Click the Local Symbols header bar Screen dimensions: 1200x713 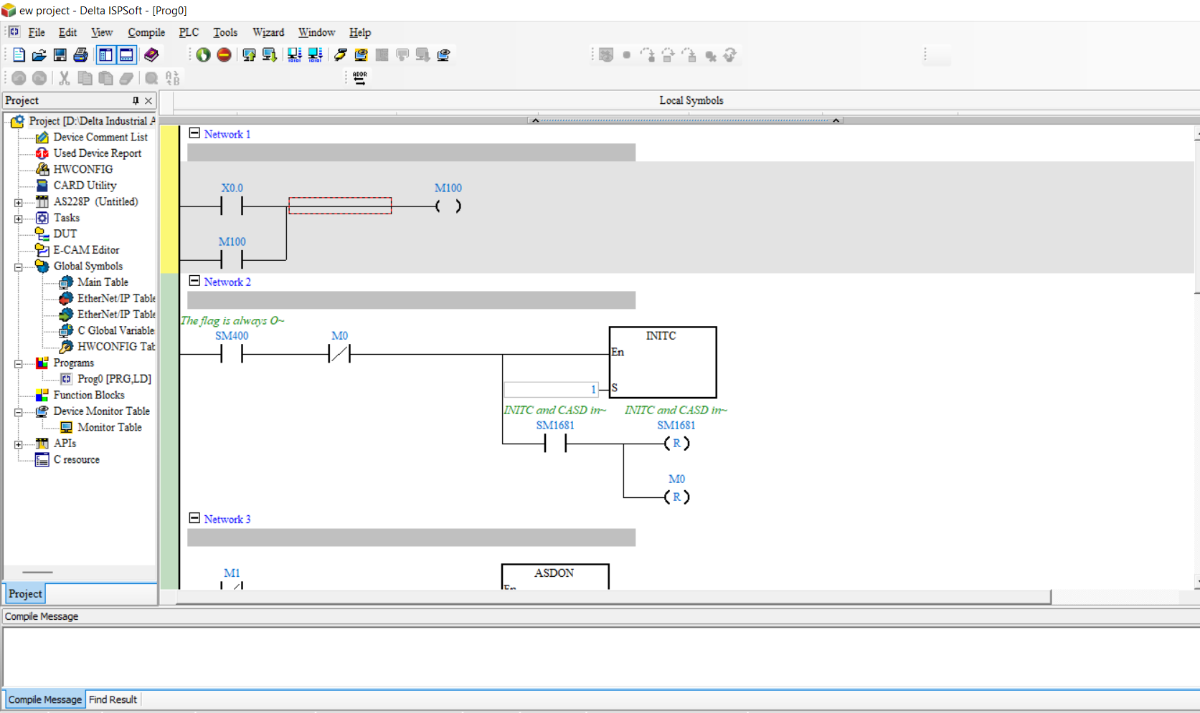[x=691, y=100]
